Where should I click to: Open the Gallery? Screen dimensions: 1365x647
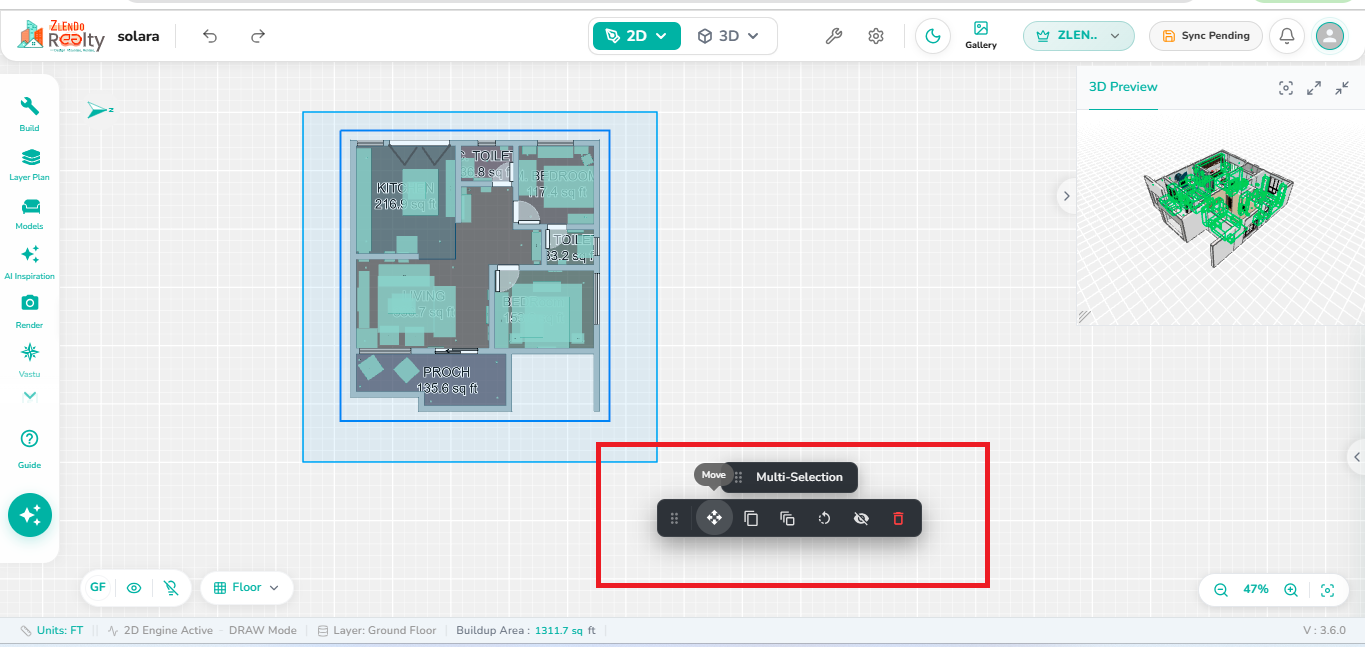981,35
